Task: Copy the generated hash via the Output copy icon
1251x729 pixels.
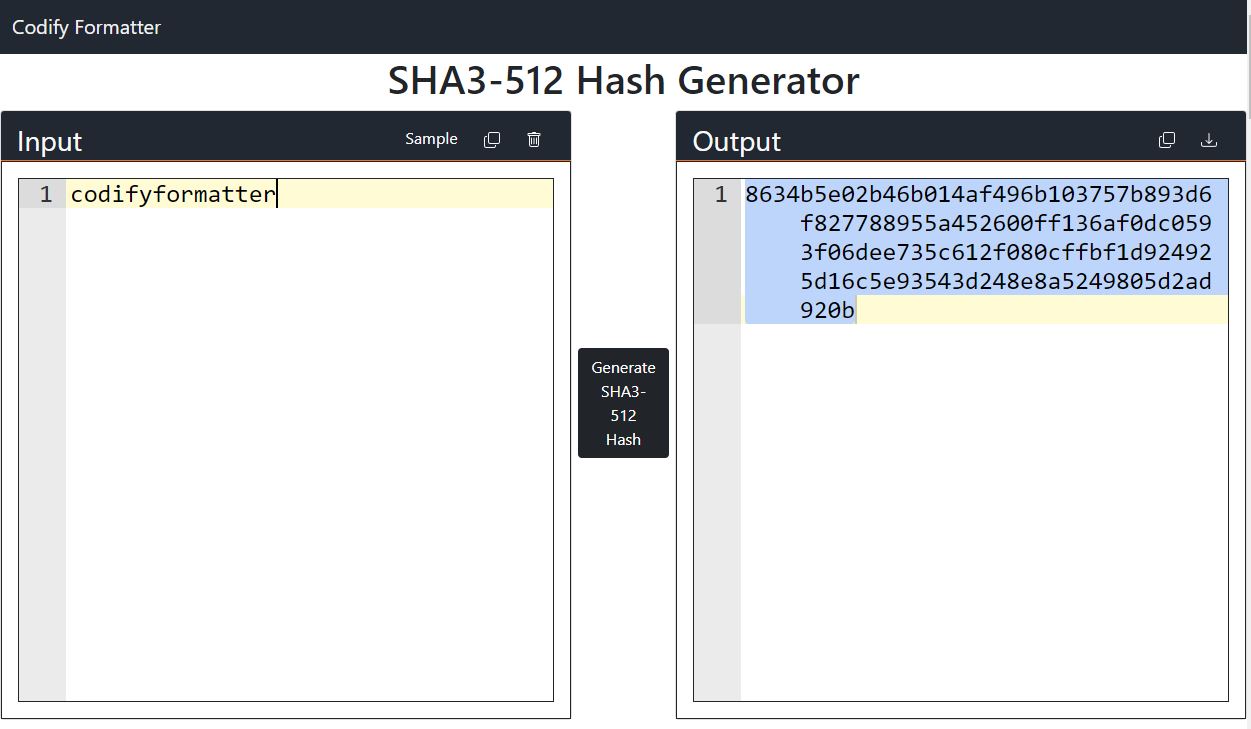Action: (1167, 139)
